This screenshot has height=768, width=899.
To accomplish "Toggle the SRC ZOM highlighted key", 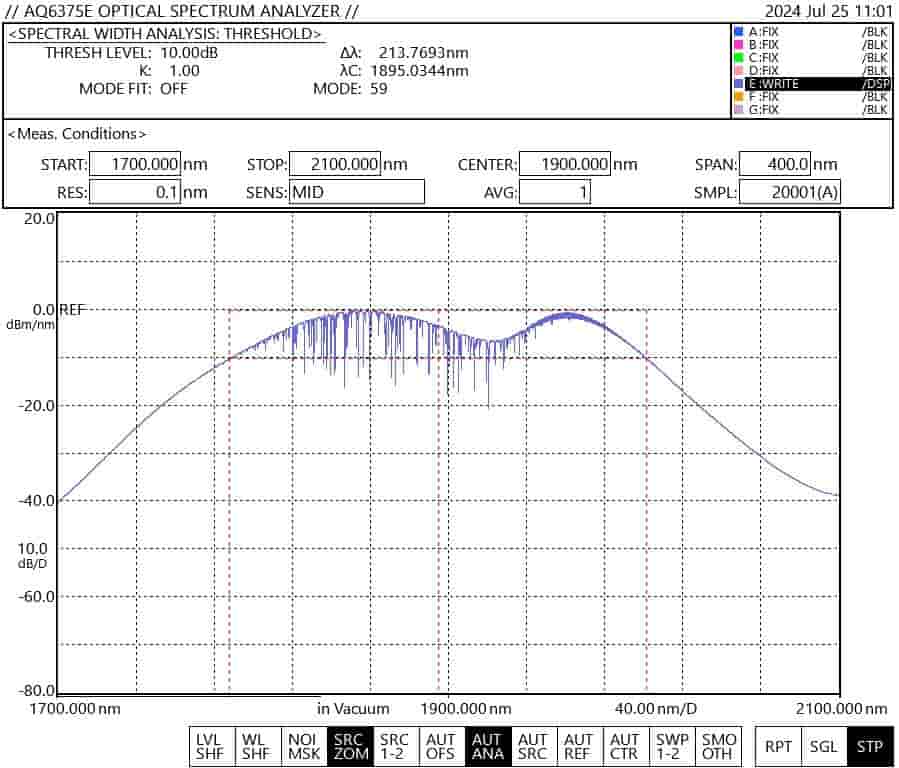I will click(349, 746).
